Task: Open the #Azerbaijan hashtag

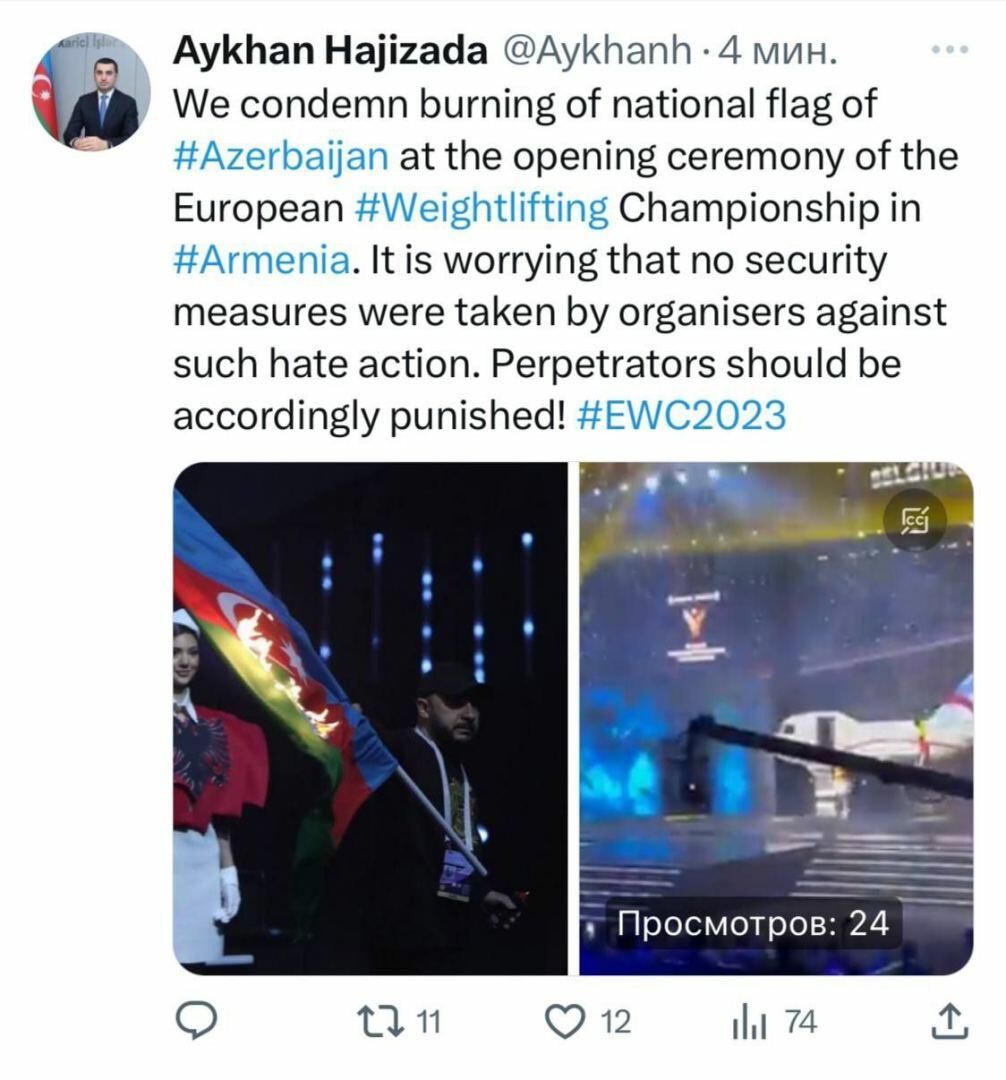Action: tap(281, 156)
